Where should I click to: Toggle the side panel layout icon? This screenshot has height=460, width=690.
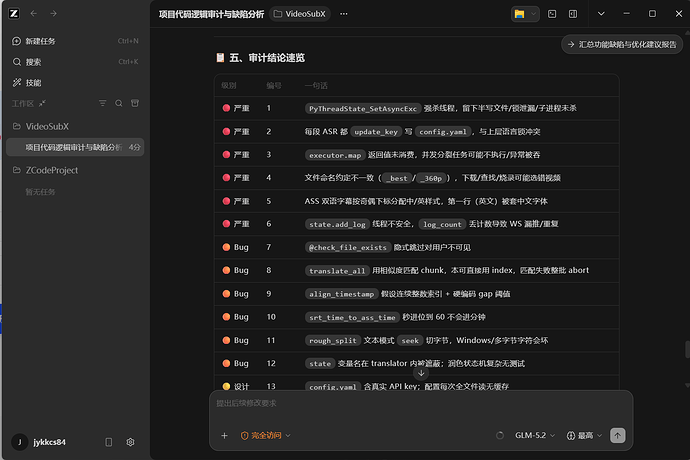point(573,14)
